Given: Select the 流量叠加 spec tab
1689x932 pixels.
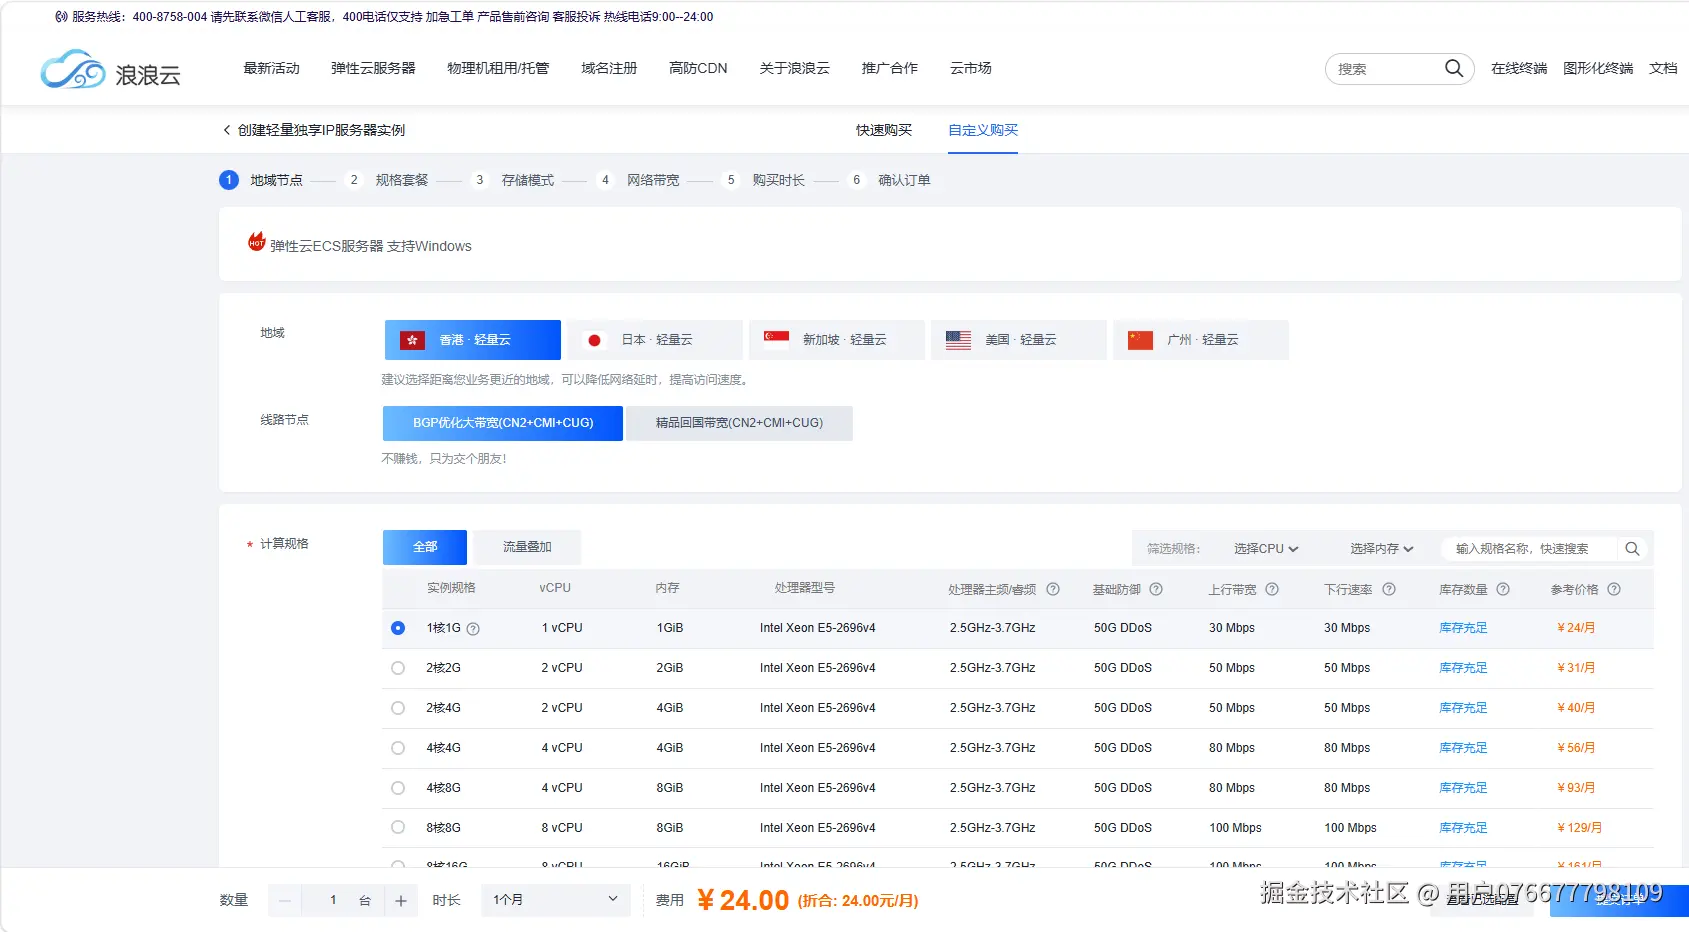Looking at the screenshot, I should coord(527,547).
